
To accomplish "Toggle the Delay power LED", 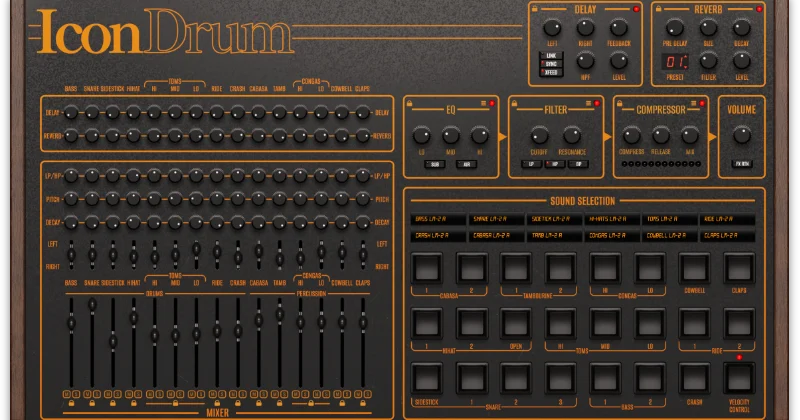I will click(x=636, y=9).
